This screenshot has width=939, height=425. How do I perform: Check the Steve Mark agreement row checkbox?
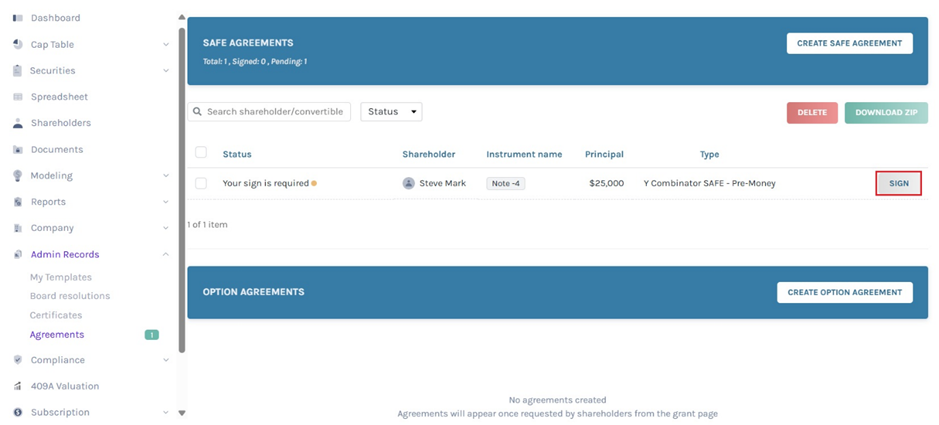201,183
